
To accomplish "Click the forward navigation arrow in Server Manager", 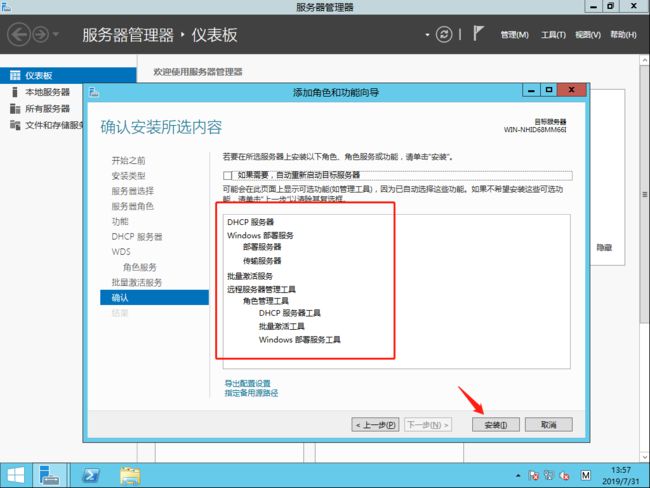I will [x=41, y=34].
